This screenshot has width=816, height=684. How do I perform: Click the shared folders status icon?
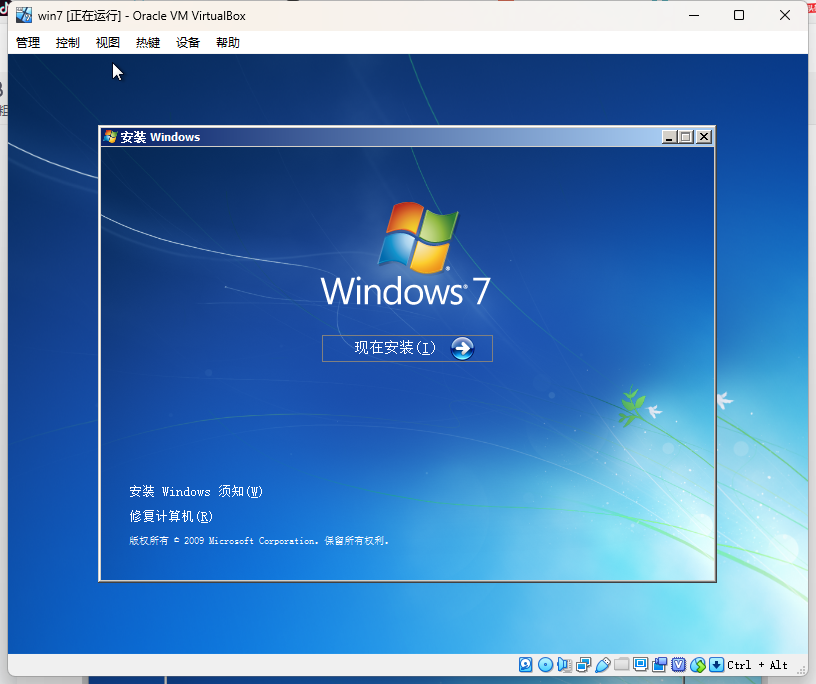[x=622, y=665]
